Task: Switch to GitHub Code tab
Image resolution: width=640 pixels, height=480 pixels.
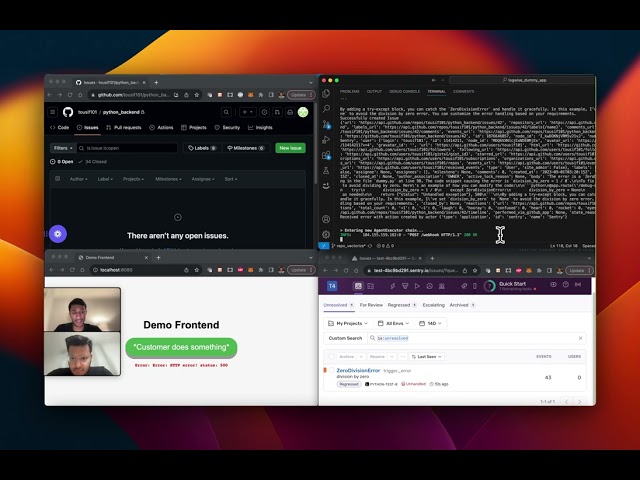Action: tap(60, 127)
